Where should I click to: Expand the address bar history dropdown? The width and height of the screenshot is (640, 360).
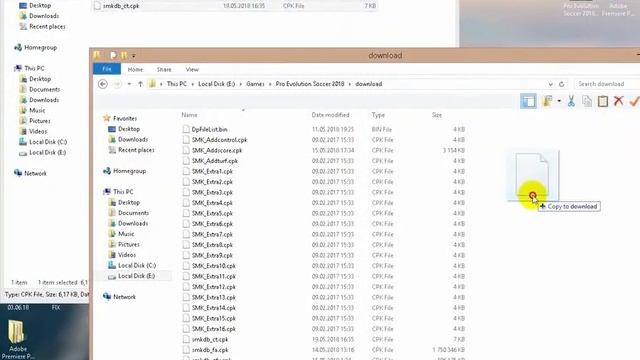tap(551, 84)
